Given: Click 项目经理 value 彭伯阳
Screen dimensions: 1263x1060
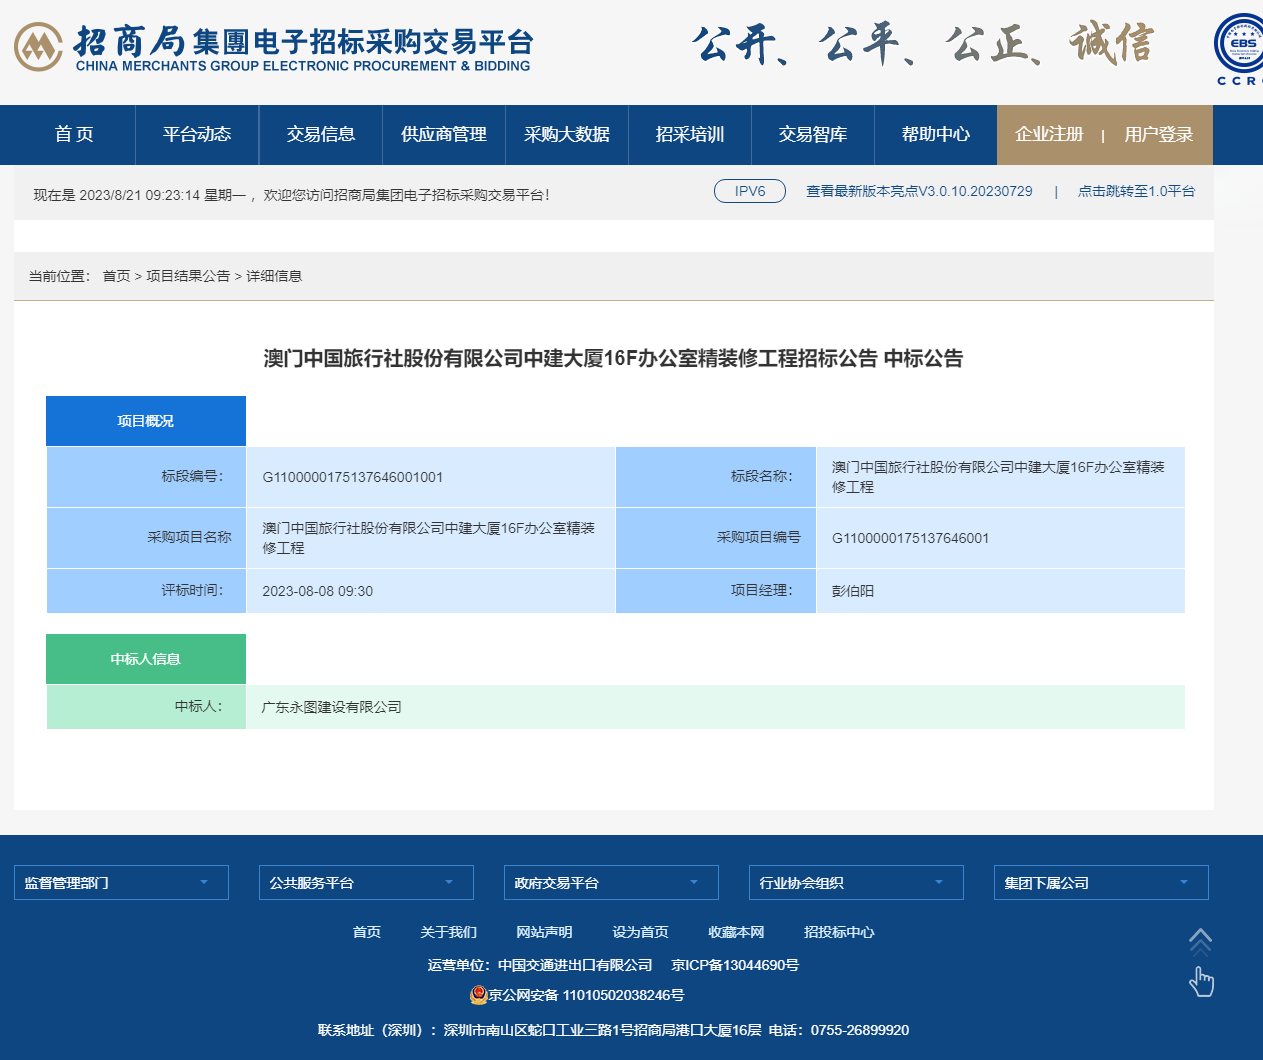Looking at the screenshot, I should click(853, 591).
